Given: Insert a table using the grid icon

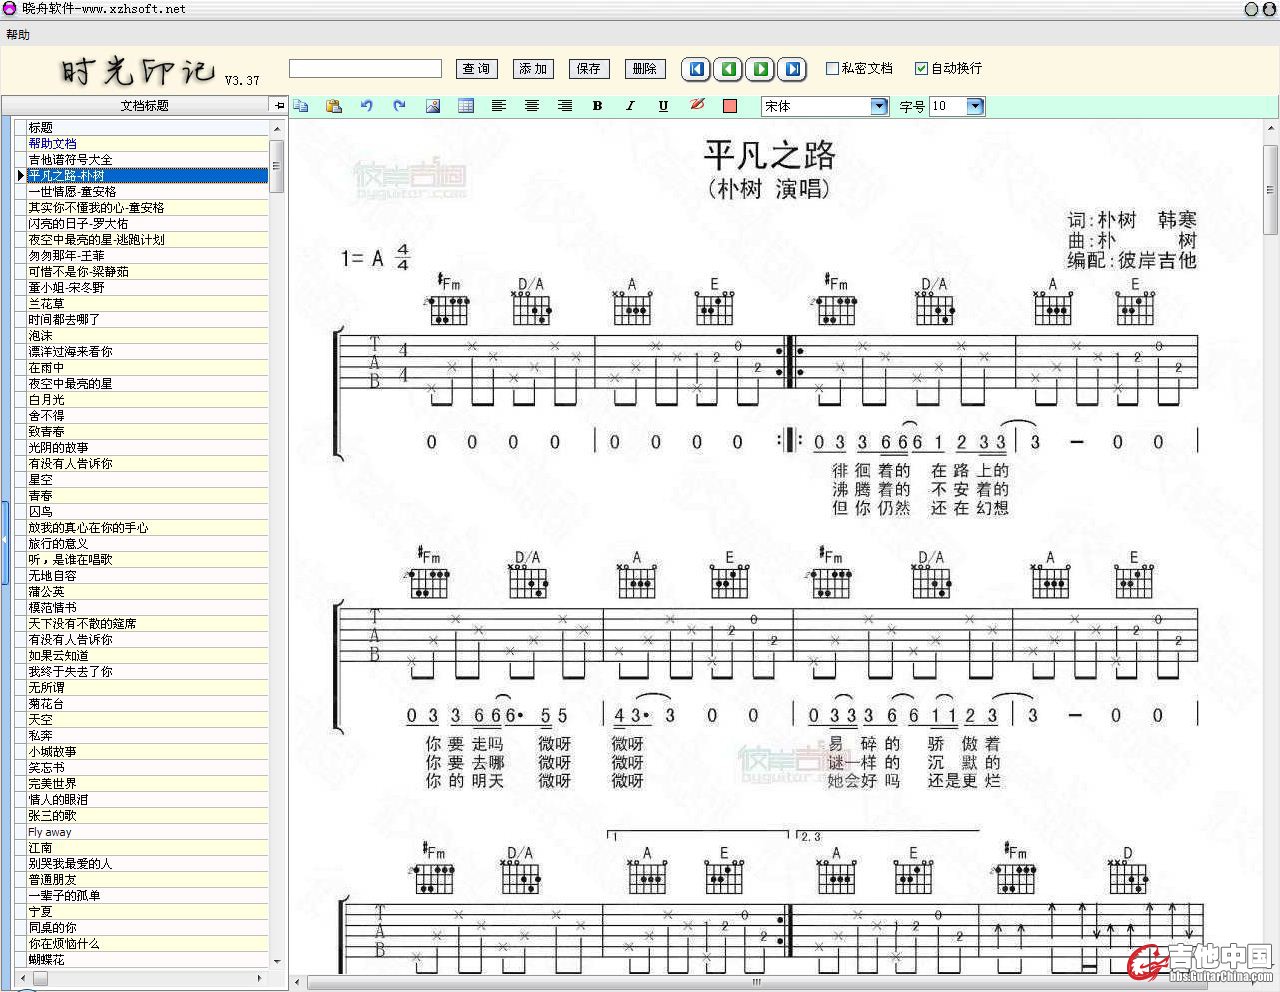Looking at the screenshot, I should pos(466,106).
